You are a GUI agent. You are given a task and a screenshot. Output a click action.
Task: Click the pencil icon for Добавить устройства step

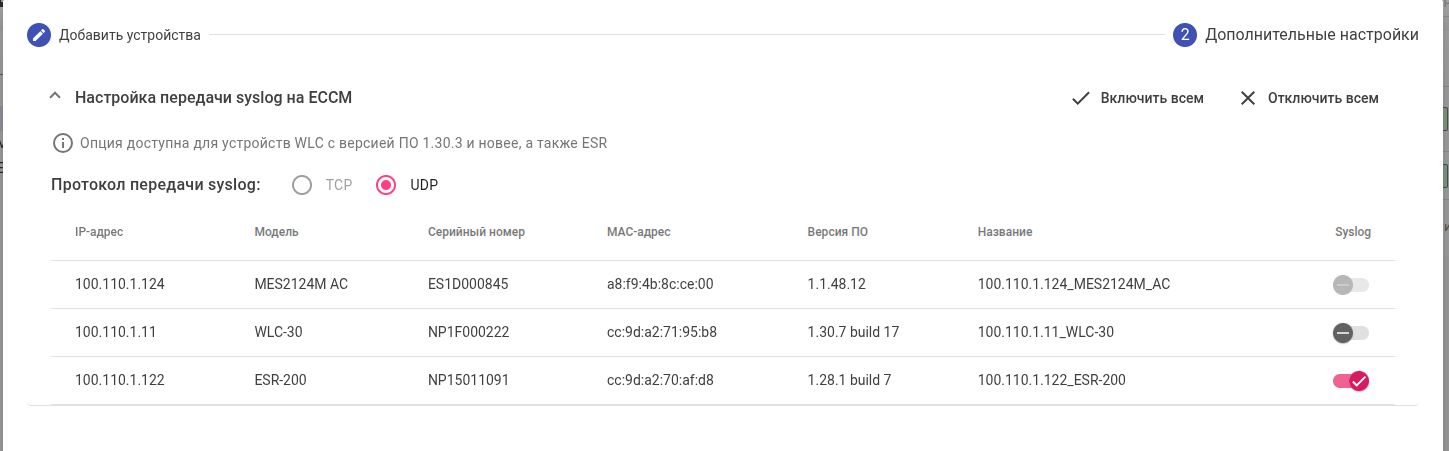point(39,35)
